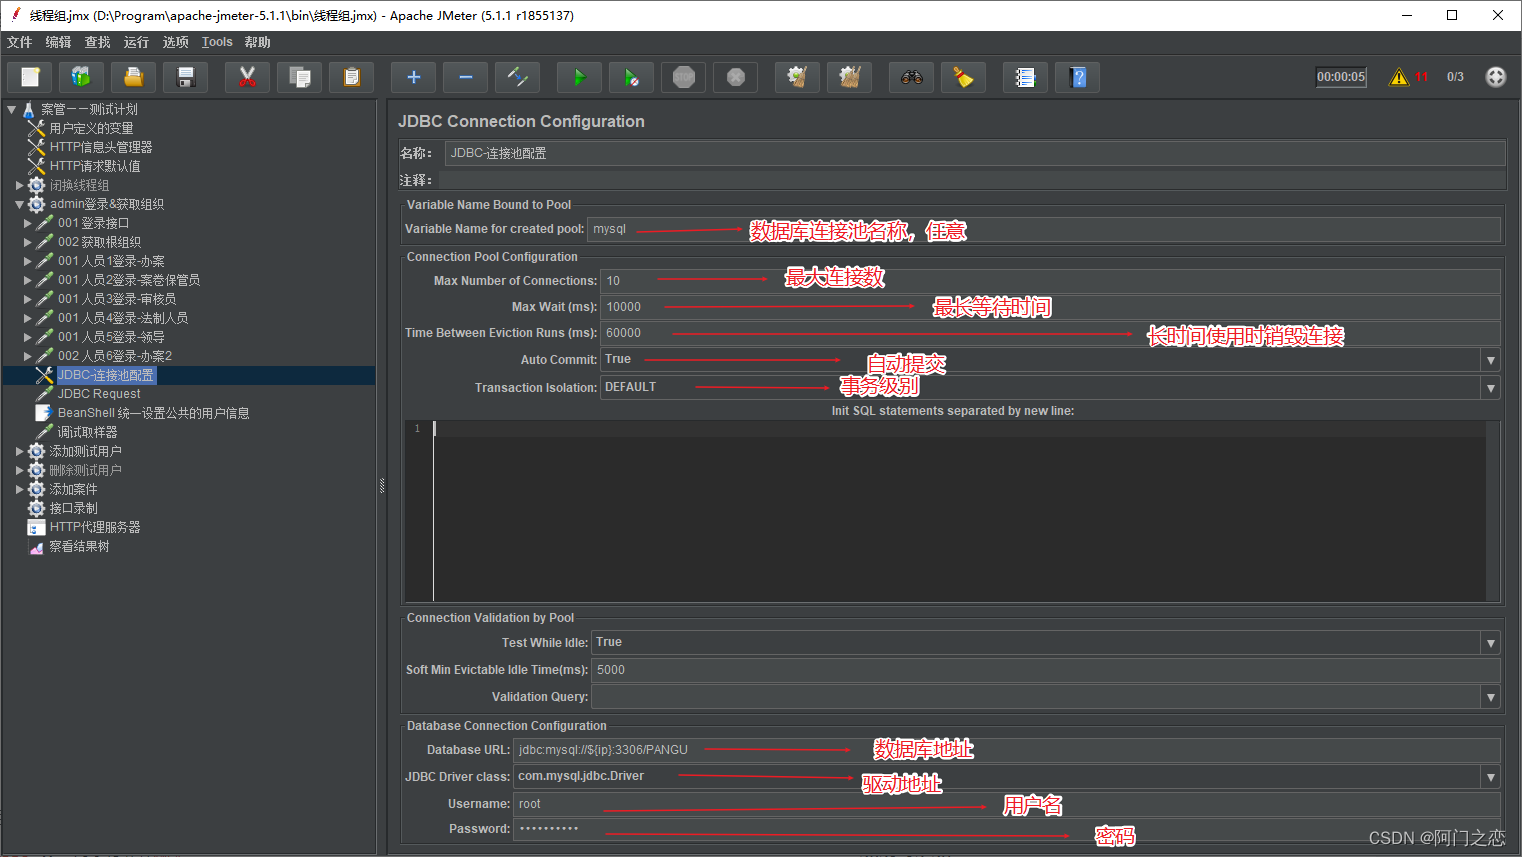
Task: Click the Copy toolbar icon
Action: coord(300,77)
